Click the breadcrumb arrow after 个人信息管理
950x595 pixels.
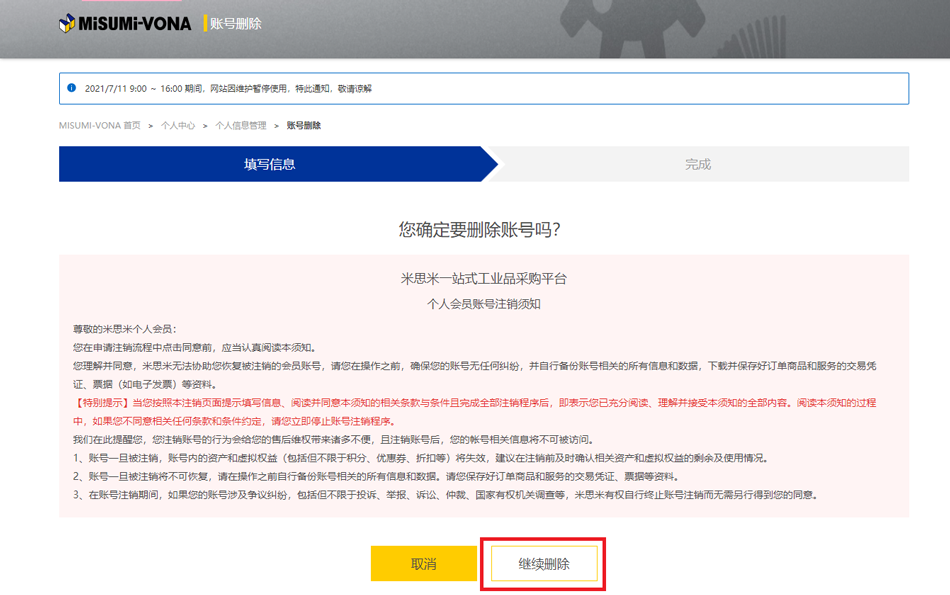click(x=276, y=126)
